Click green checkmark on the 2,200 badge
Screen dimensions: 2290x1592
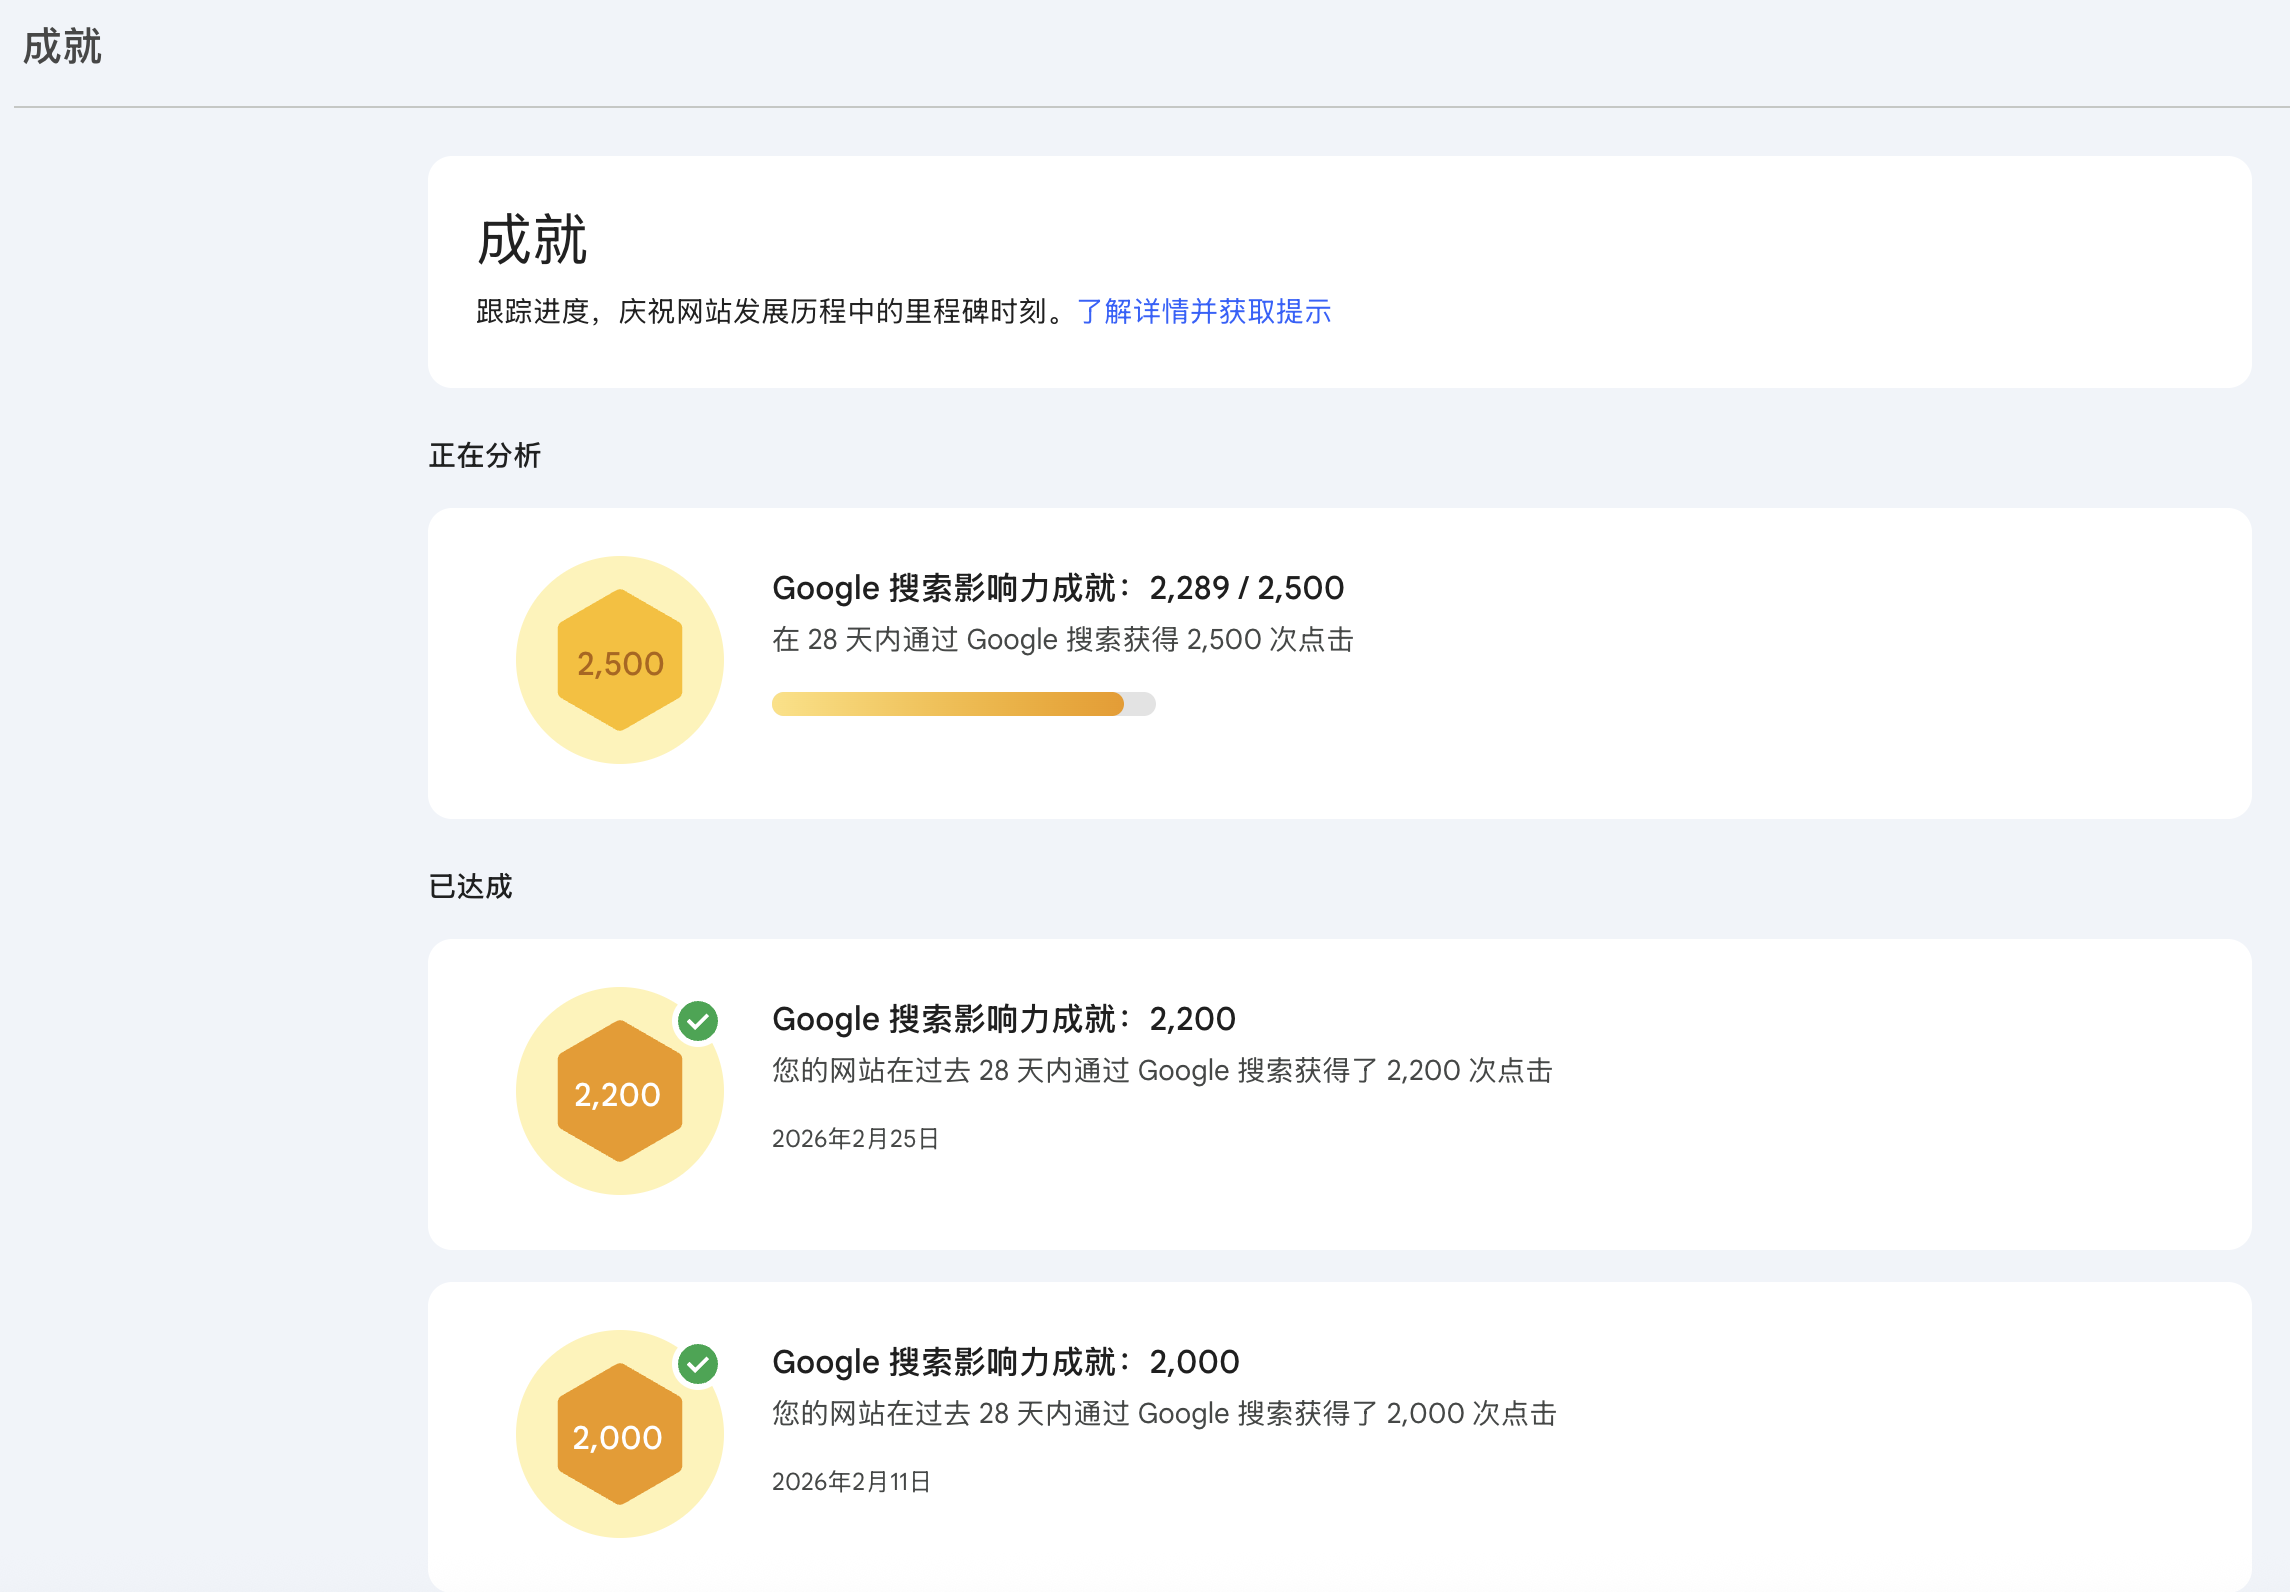698,1021
